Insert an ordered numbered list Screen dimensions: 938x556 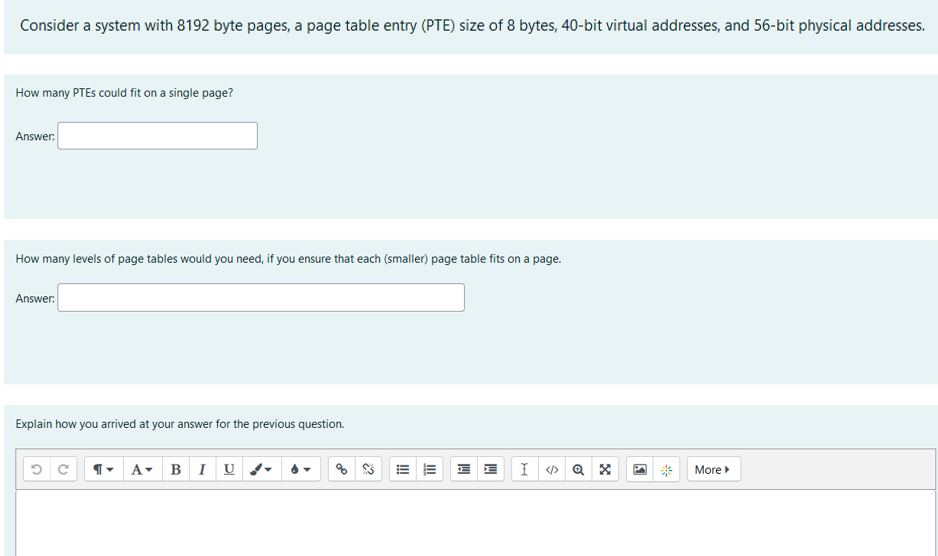pos(430,469)
